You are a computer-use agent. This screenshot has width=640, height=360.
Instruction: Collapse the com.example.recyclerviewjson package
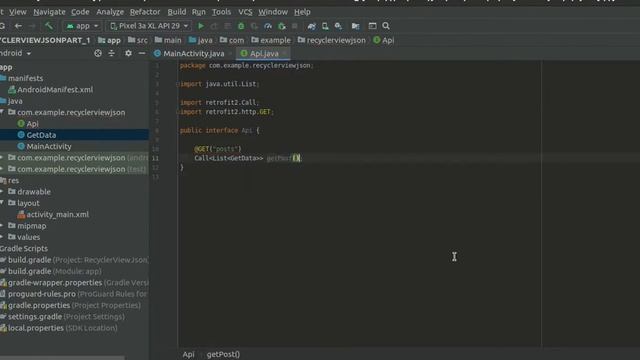(x=2, y=112)
